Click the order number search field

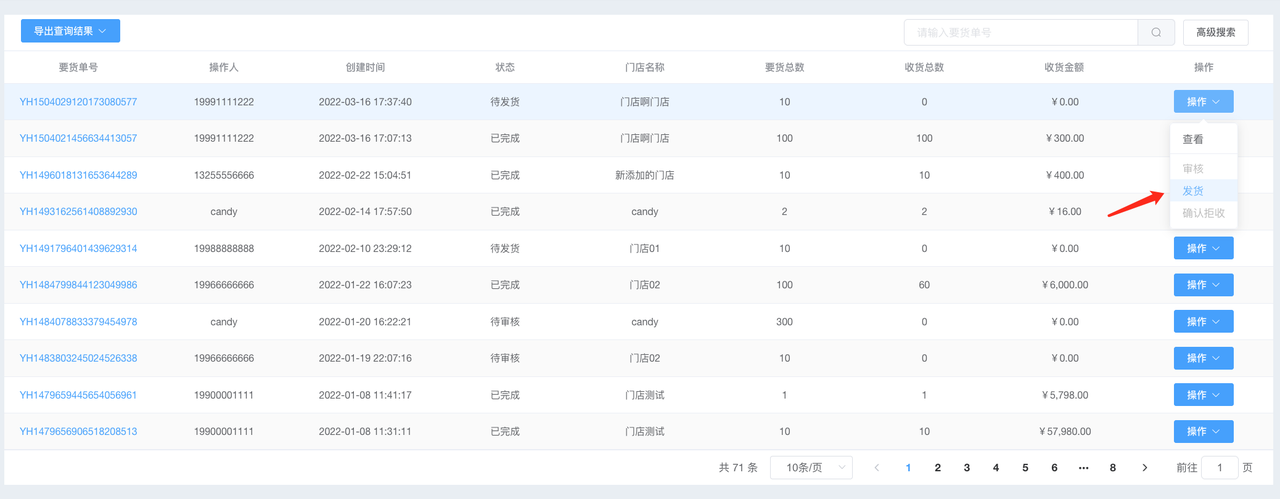tap(1020, 32)
